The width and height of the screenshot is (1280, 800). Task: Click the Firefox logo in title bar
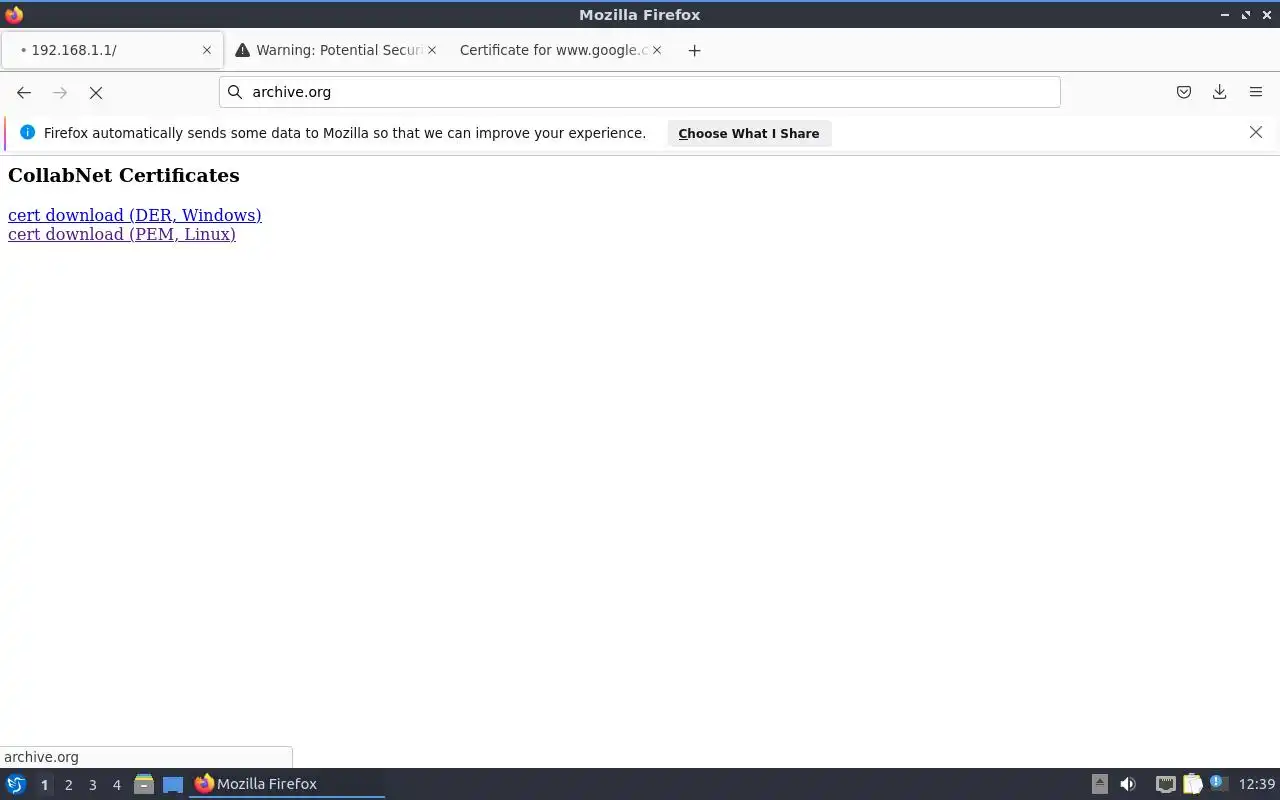click(14, 15)
